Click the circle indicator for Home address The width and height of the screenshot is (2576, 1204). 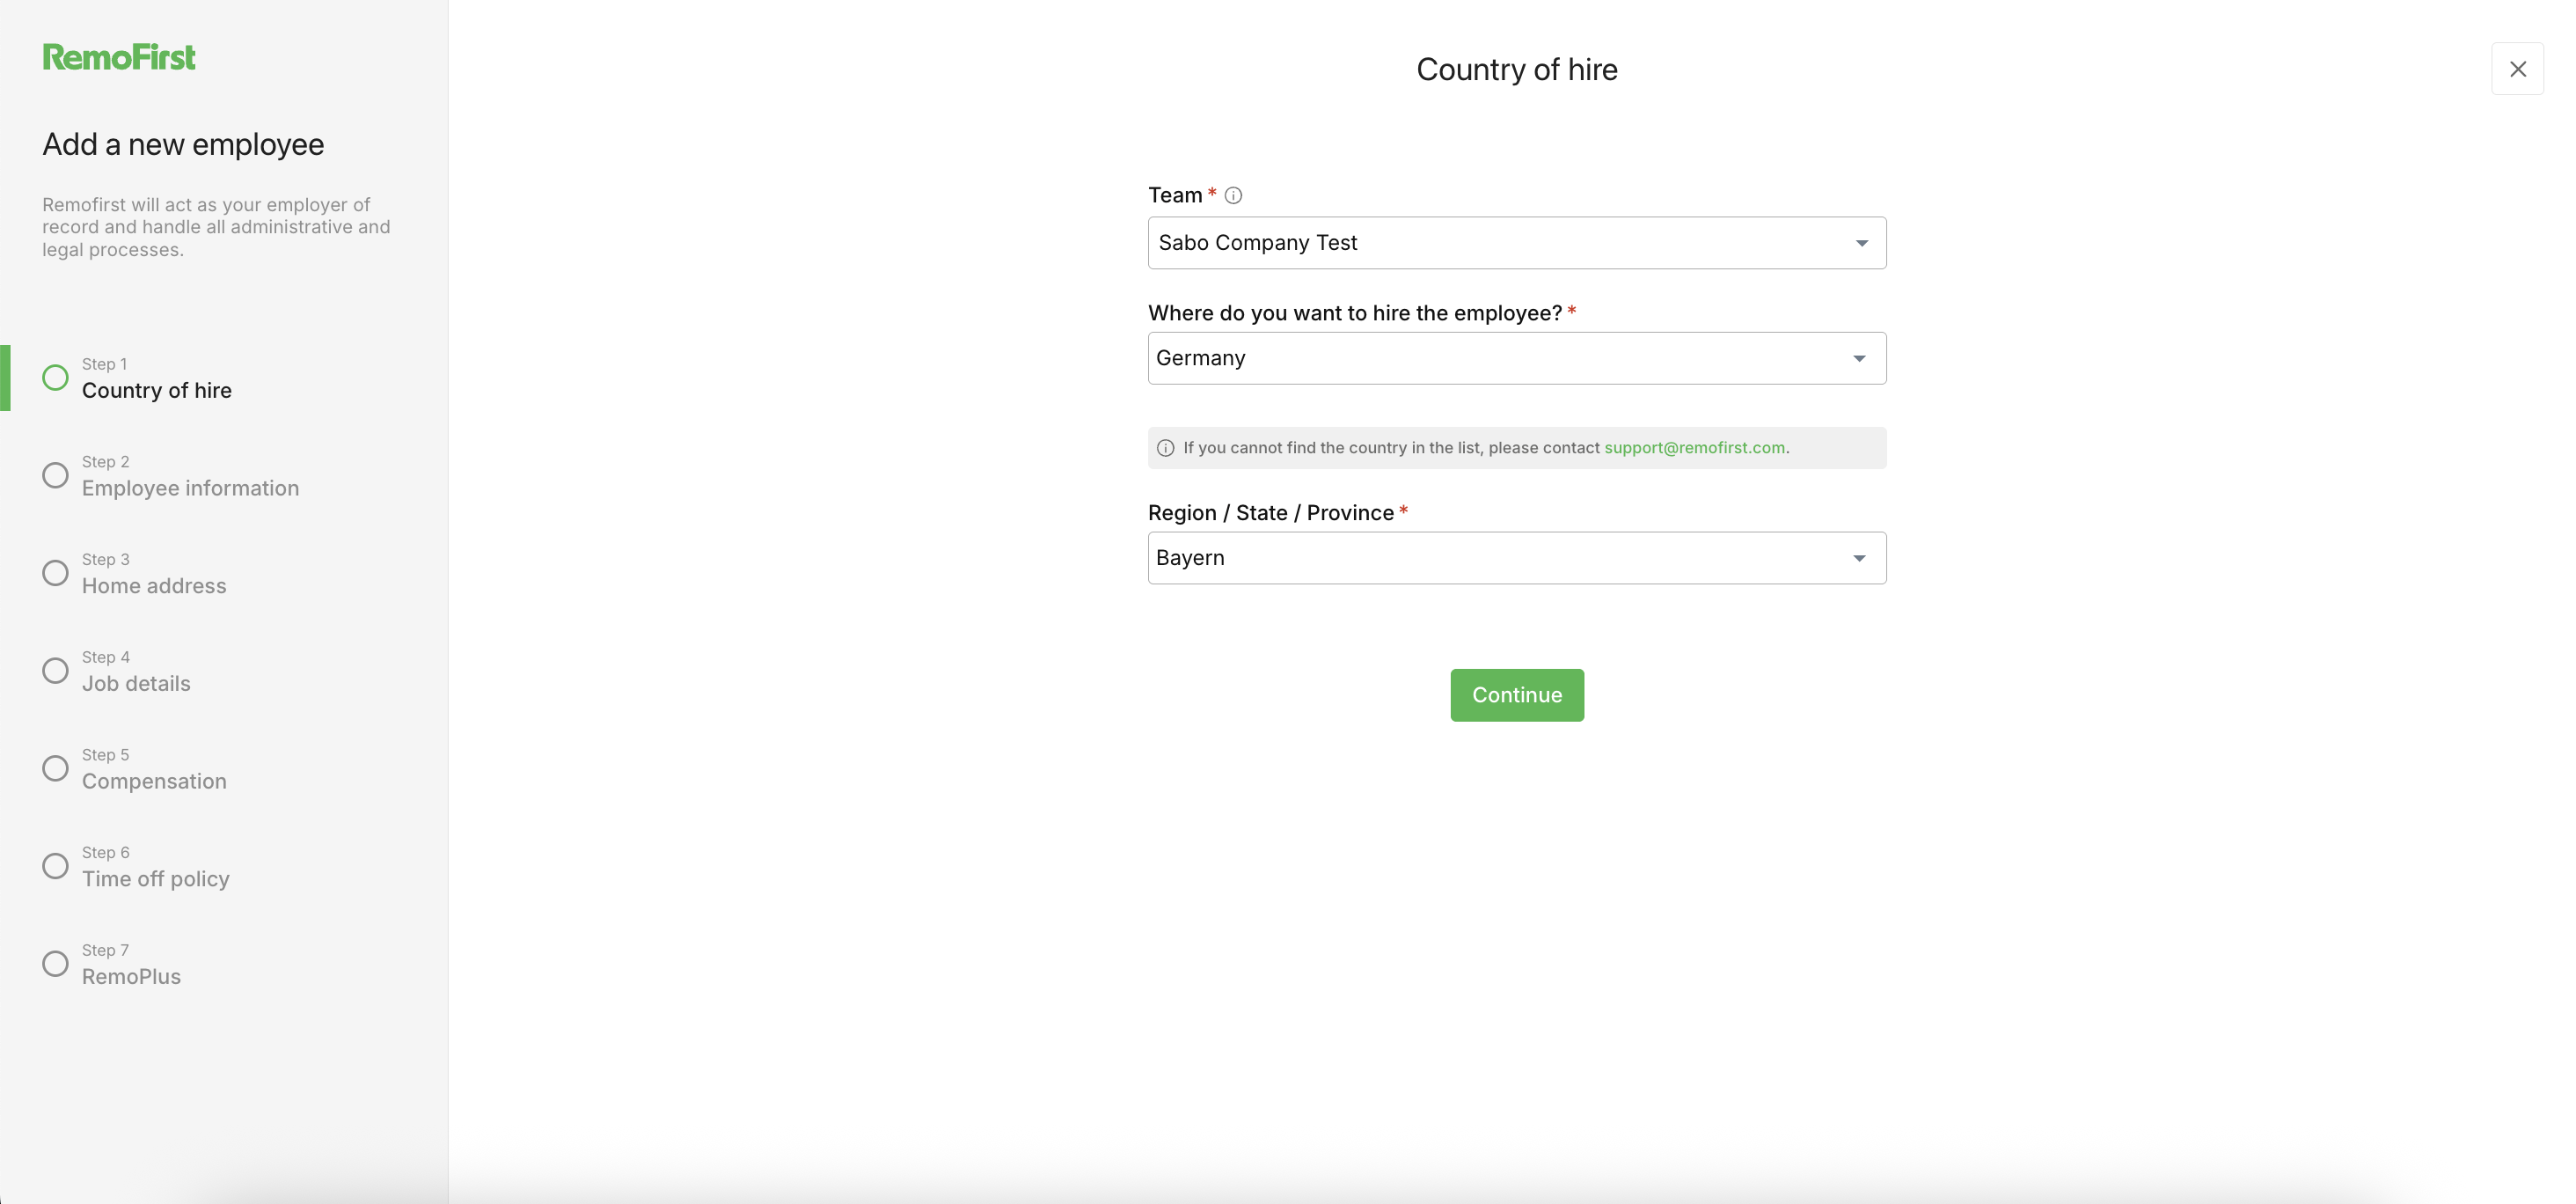click(x=55, y=574)
